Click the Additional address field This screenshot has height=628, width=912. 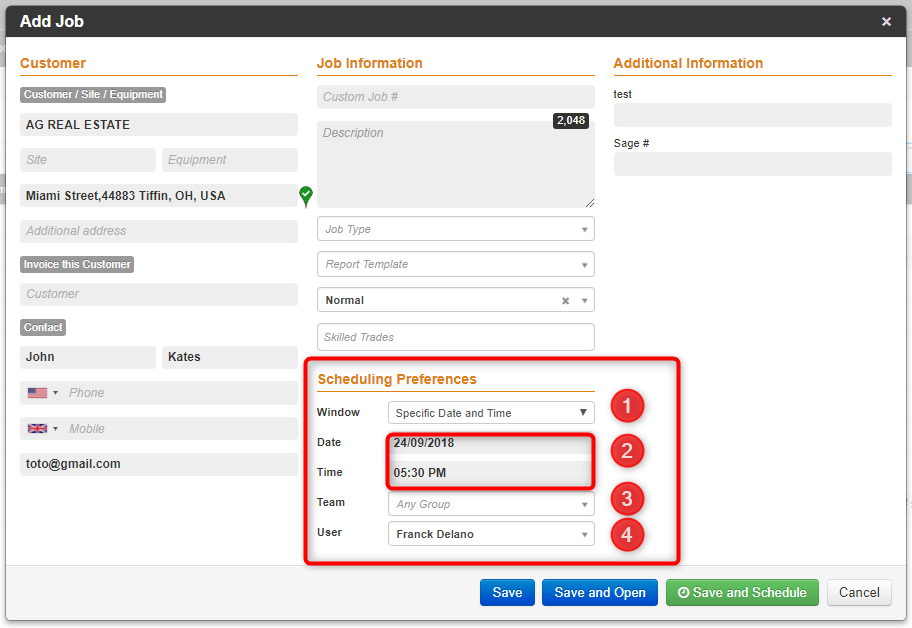pos(159,231)
